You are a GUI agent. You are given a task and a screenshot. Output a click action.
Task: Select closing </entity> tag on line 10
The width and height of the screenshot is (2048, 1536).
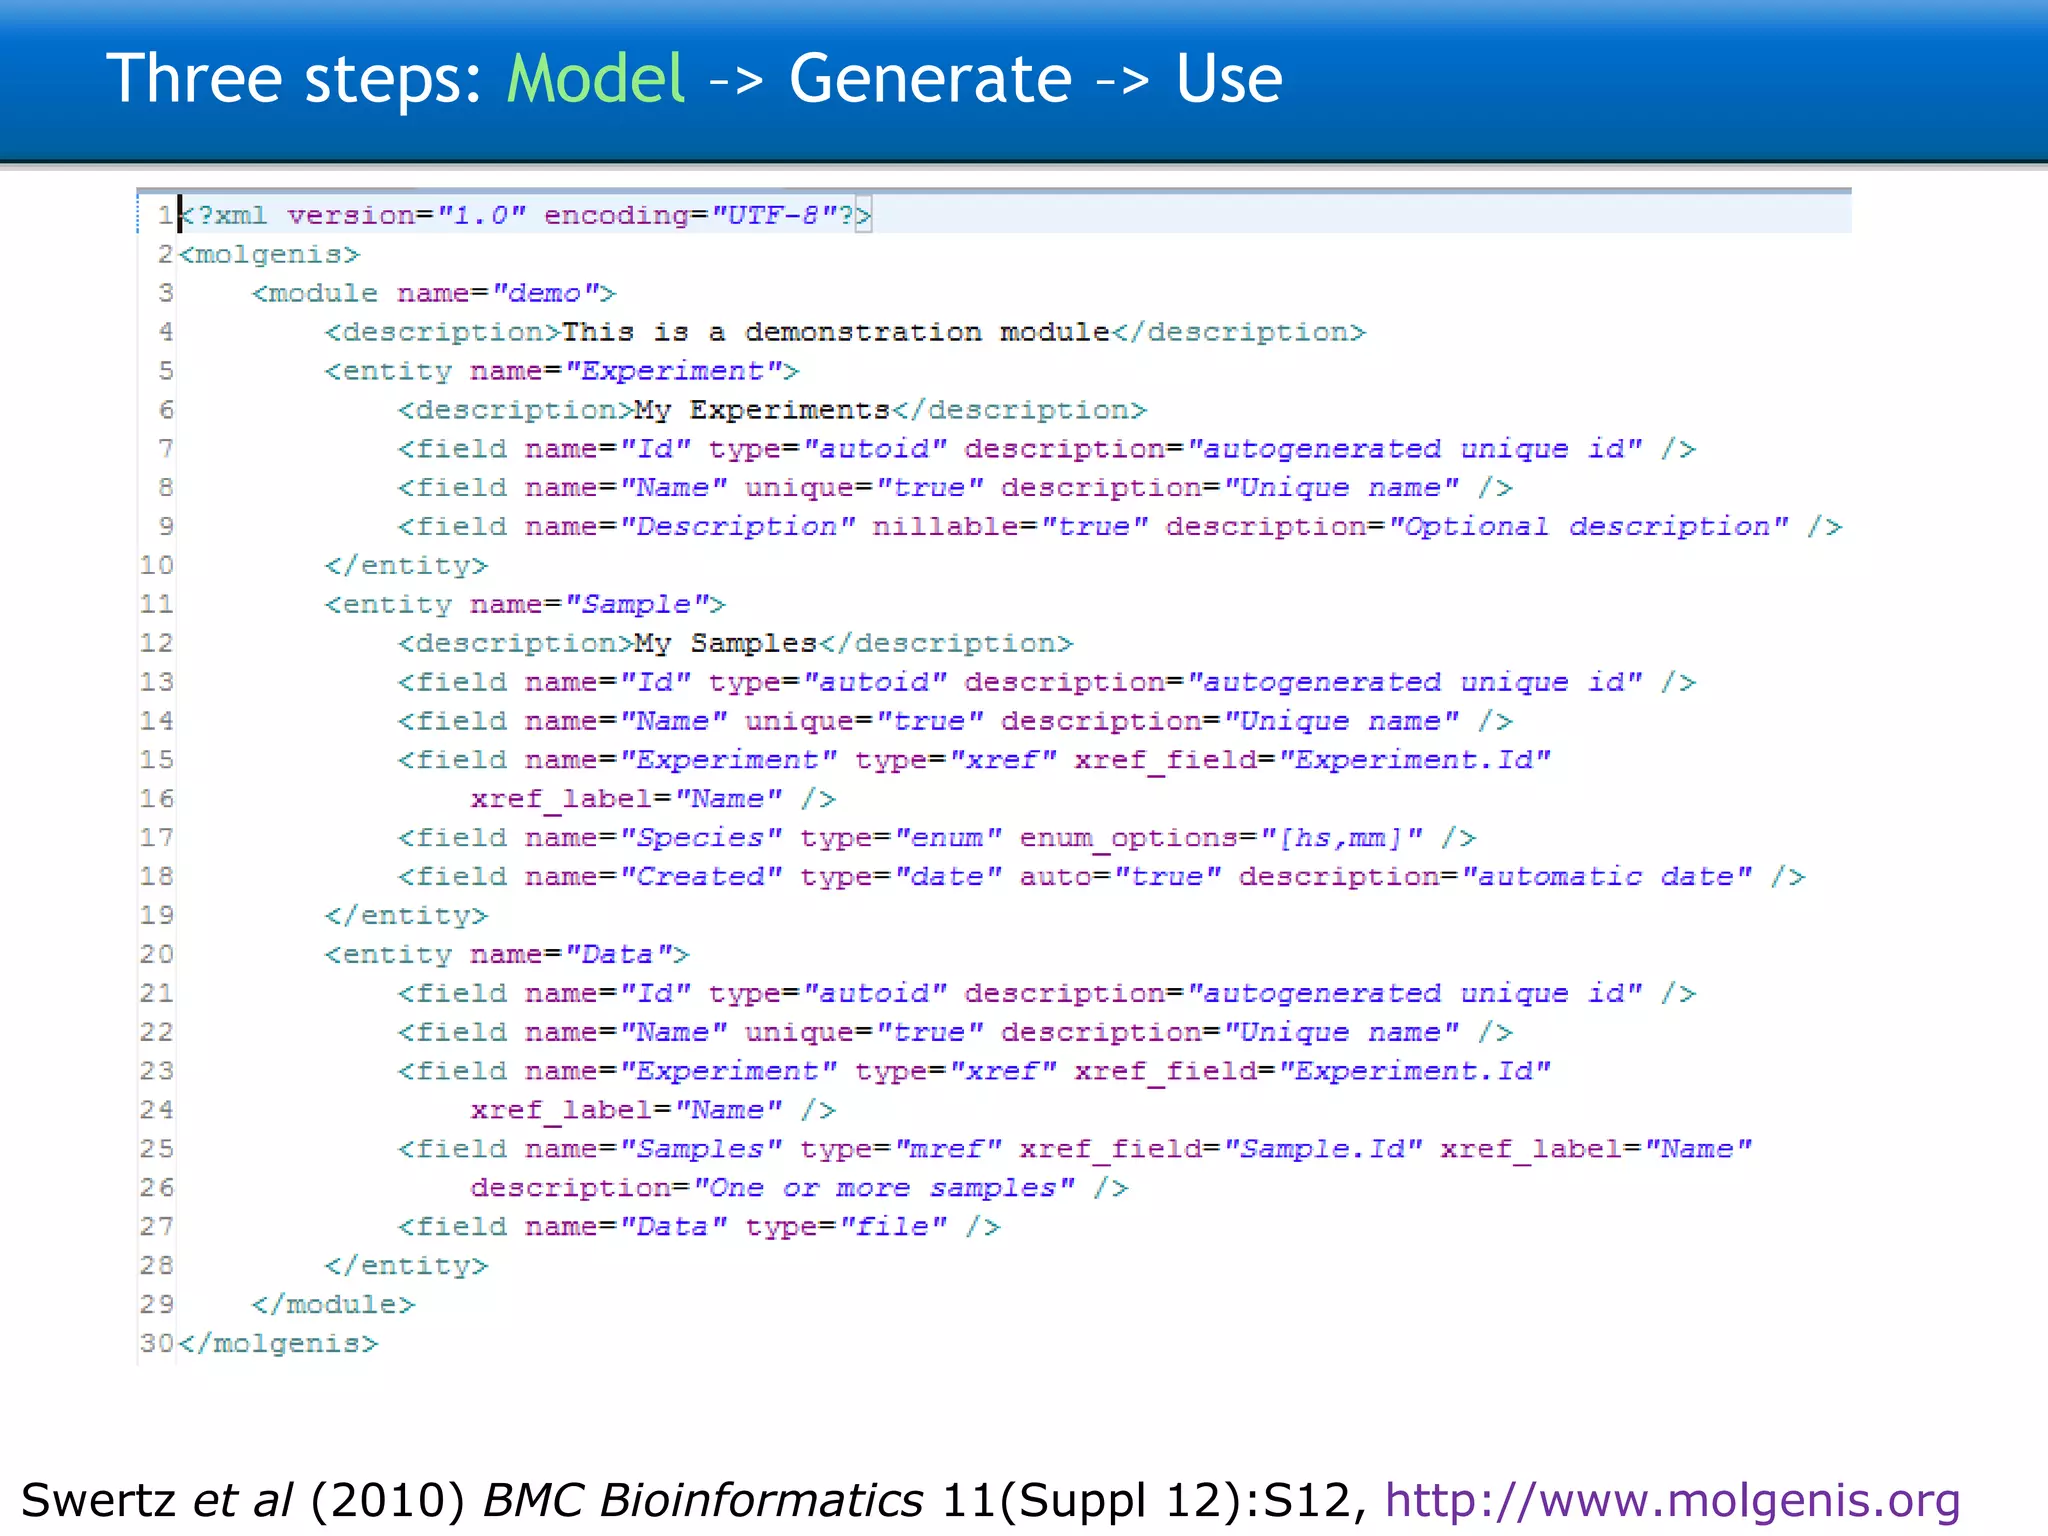tap(406, 566)
